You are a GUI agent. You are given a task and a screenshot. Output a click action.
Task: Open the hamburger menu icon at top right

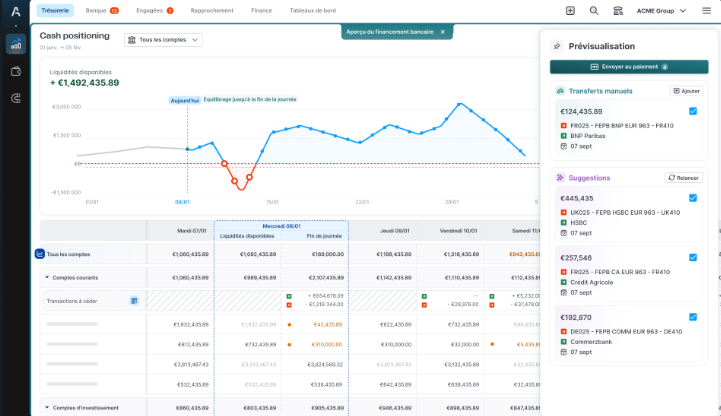click(706, 10)
